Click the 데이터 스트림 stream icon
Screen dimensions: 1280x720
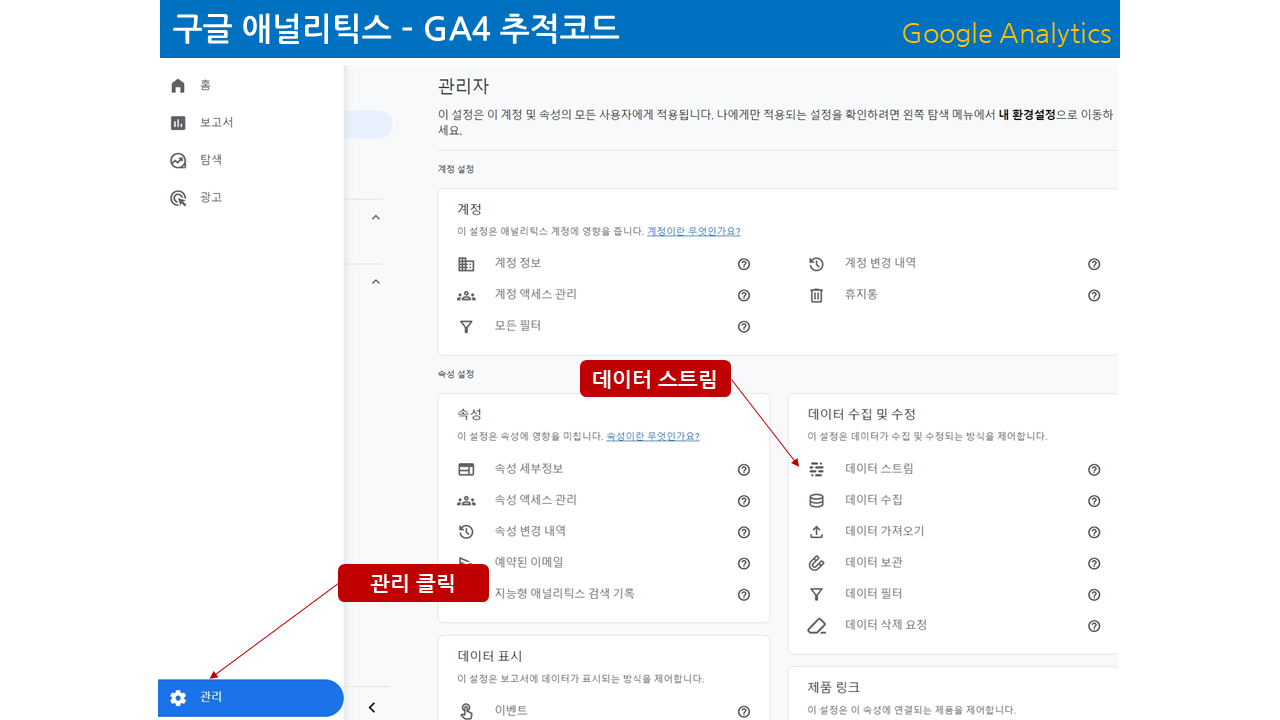click(x=816, y=469)
